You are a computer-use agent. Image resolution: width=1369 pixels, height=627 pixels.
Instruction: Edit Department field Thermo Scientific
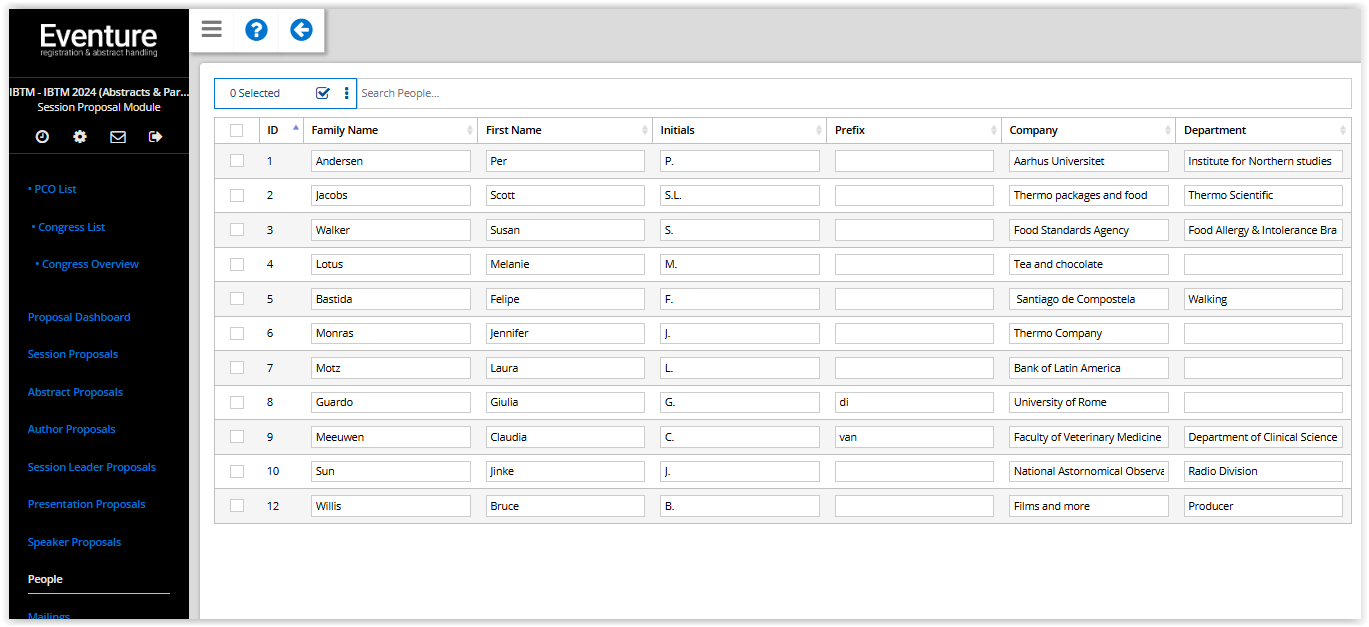tap(1263, 195)
